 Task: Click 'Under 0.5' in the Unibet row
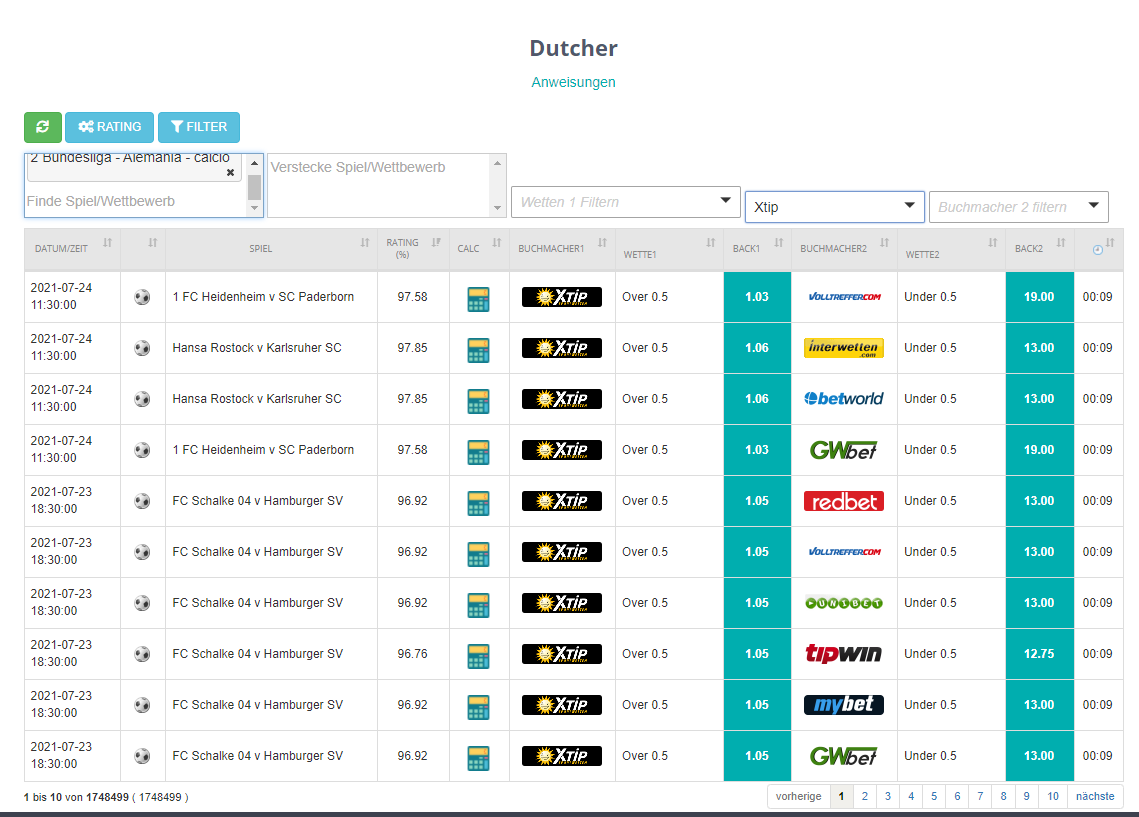(x=931, y=603)
